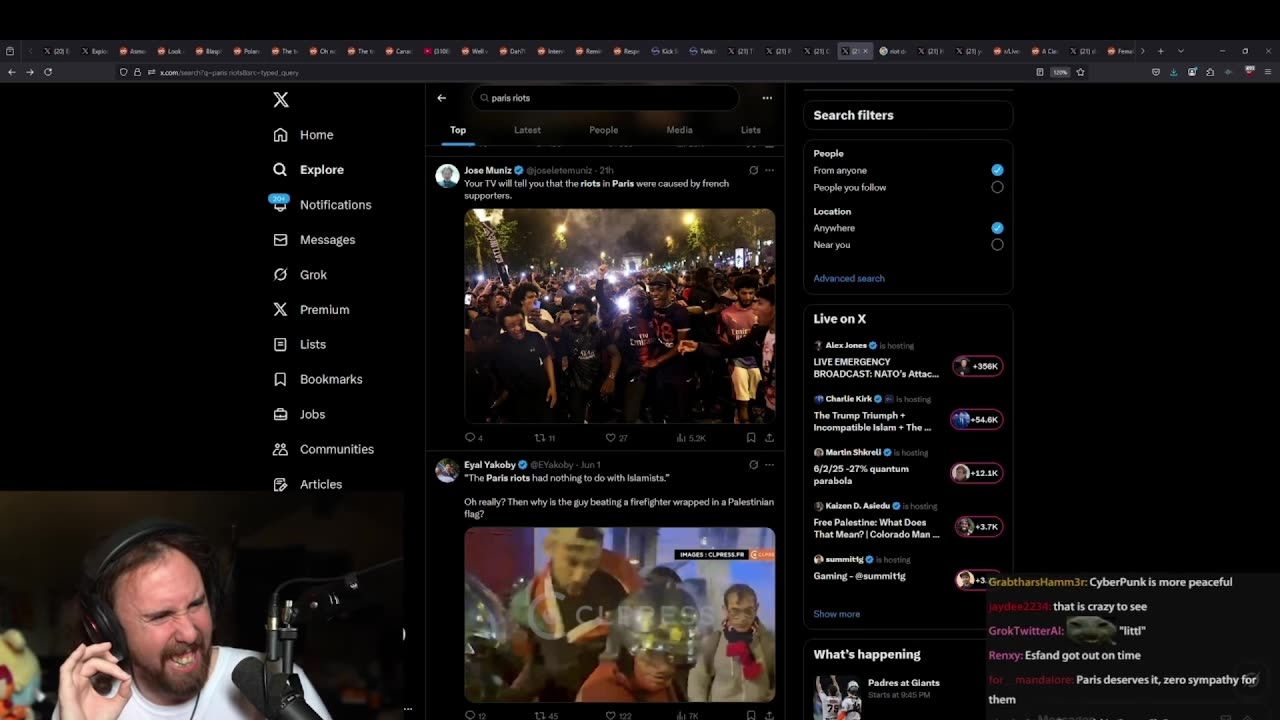Open new browser tab plus button
The width and height of the screenshot is (1280, 720).
[x=1160, y=51]
